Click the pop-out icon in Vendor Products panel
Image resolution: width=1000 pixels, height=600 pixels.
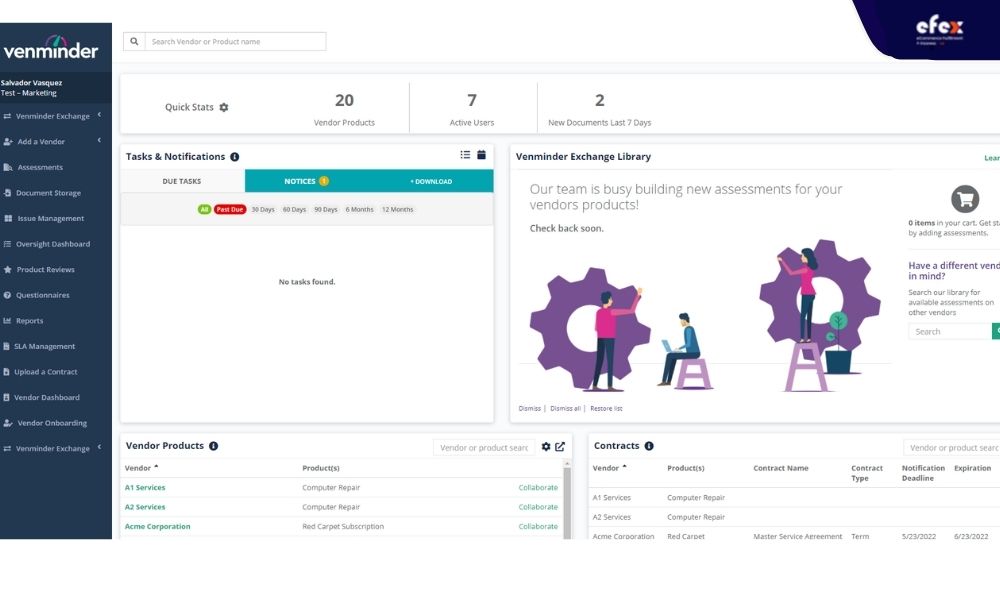[x=560, y=447]
